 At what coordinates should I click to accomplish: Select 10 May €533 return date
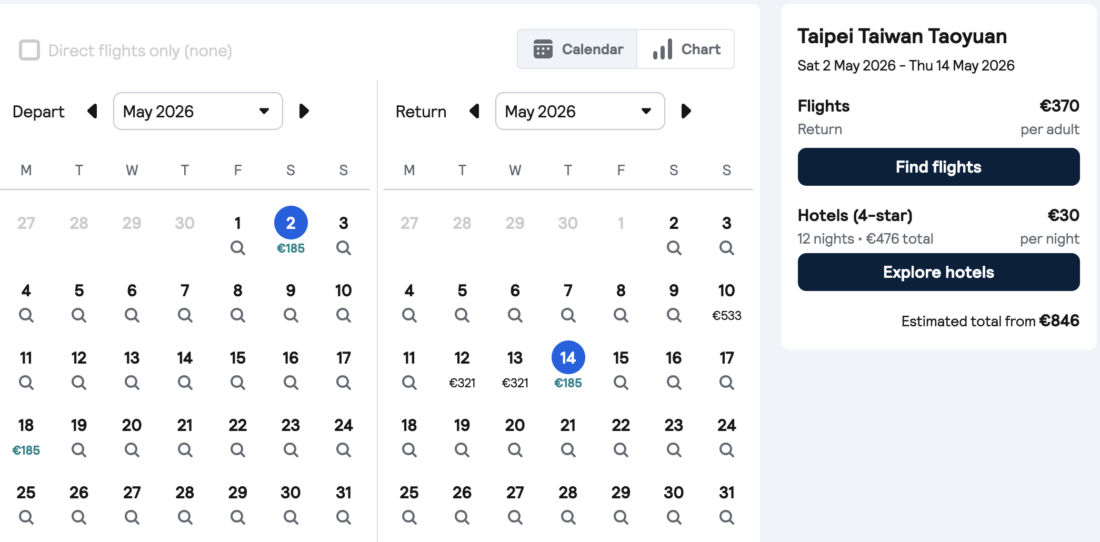(727, 300)
